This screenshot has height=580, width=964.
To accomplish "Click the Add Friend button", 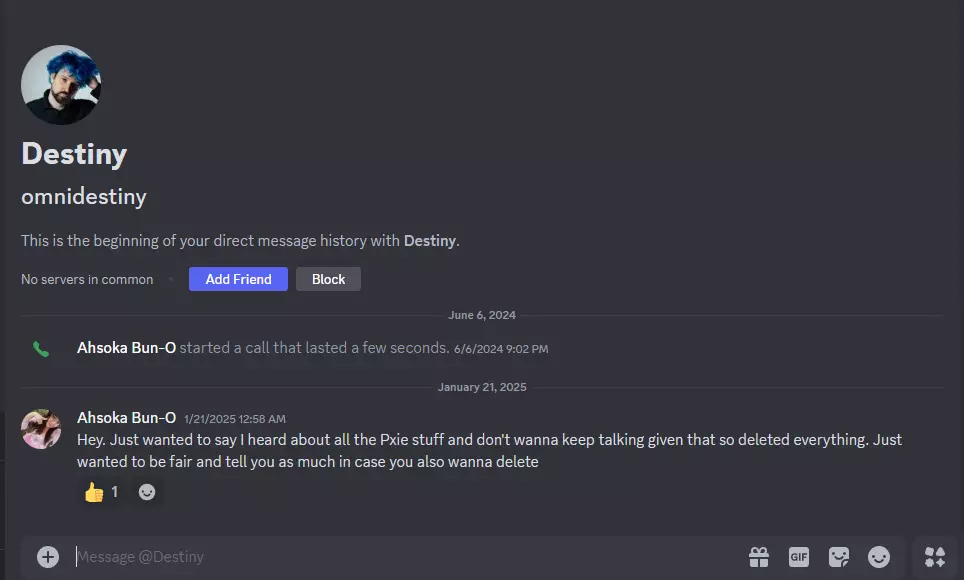I will point(238,279).
